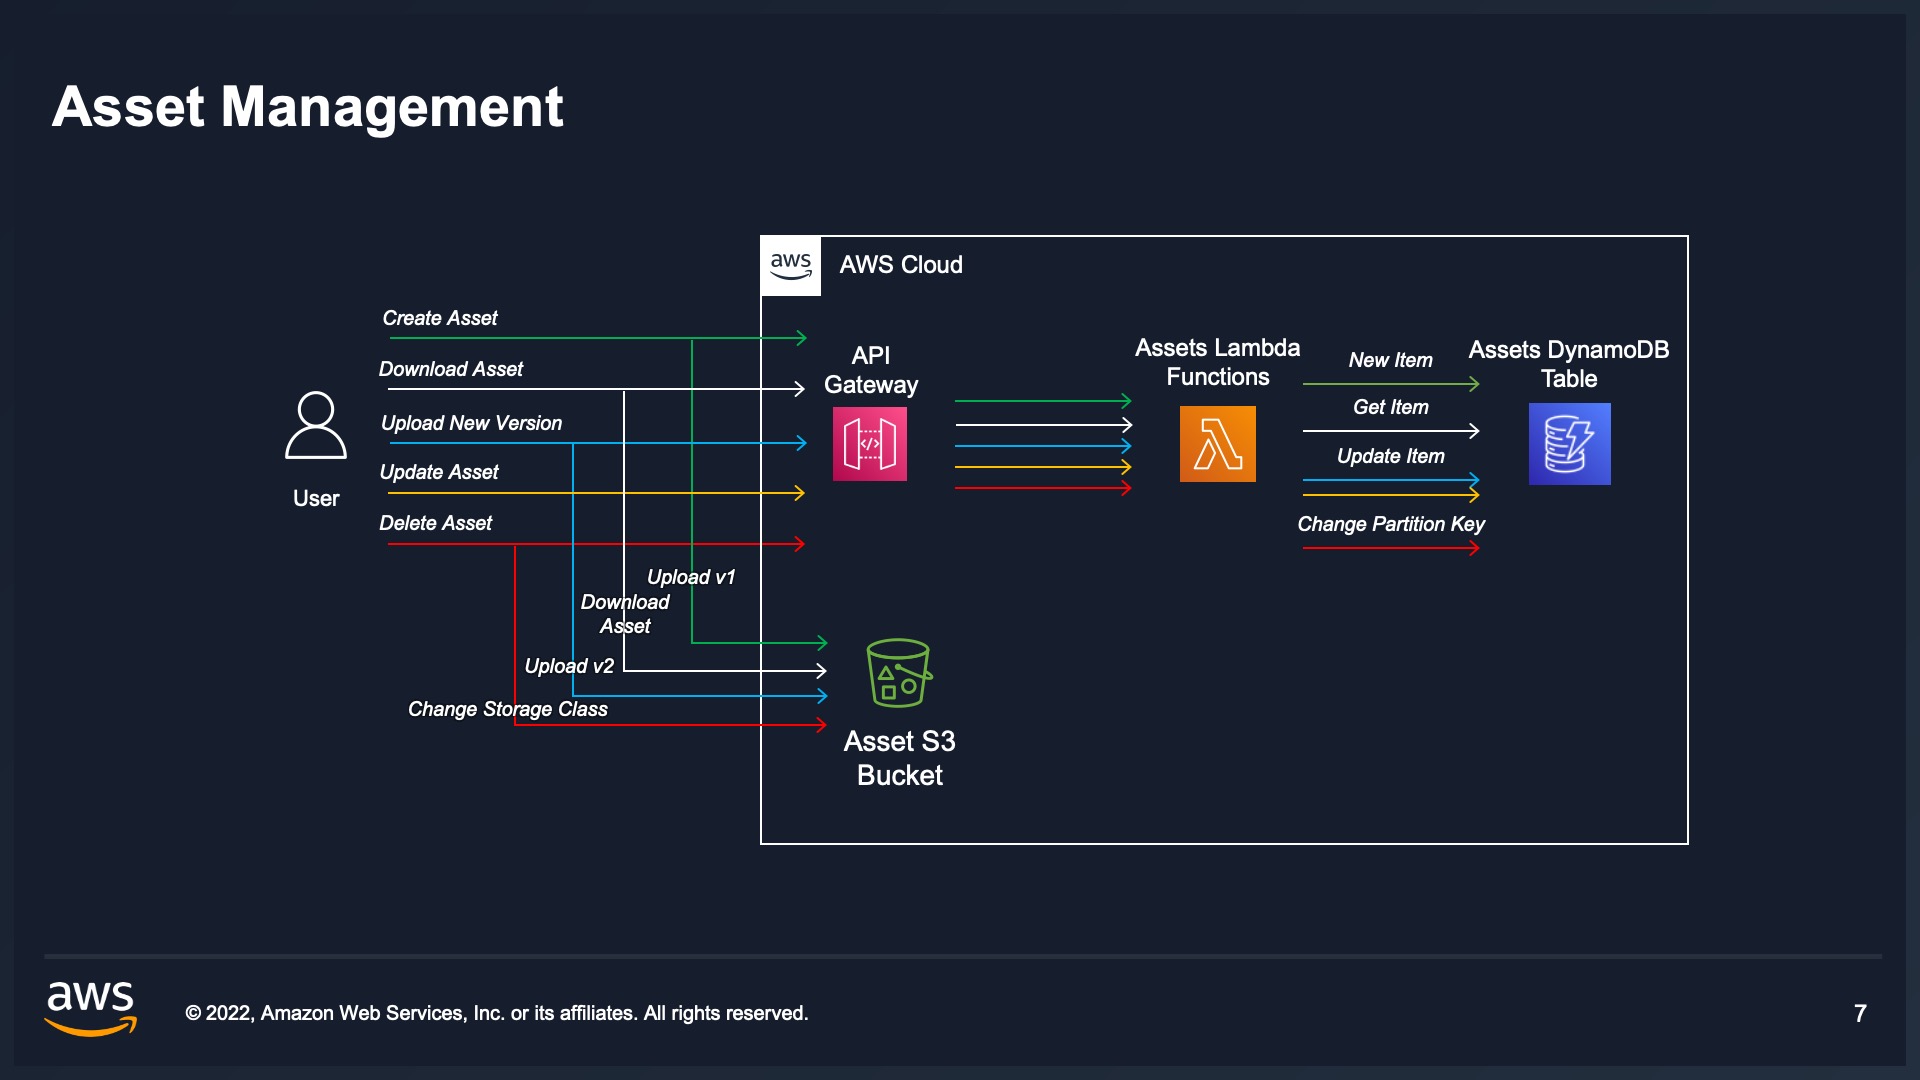Click the Download Asset label near User

click(x=451, y=369)
